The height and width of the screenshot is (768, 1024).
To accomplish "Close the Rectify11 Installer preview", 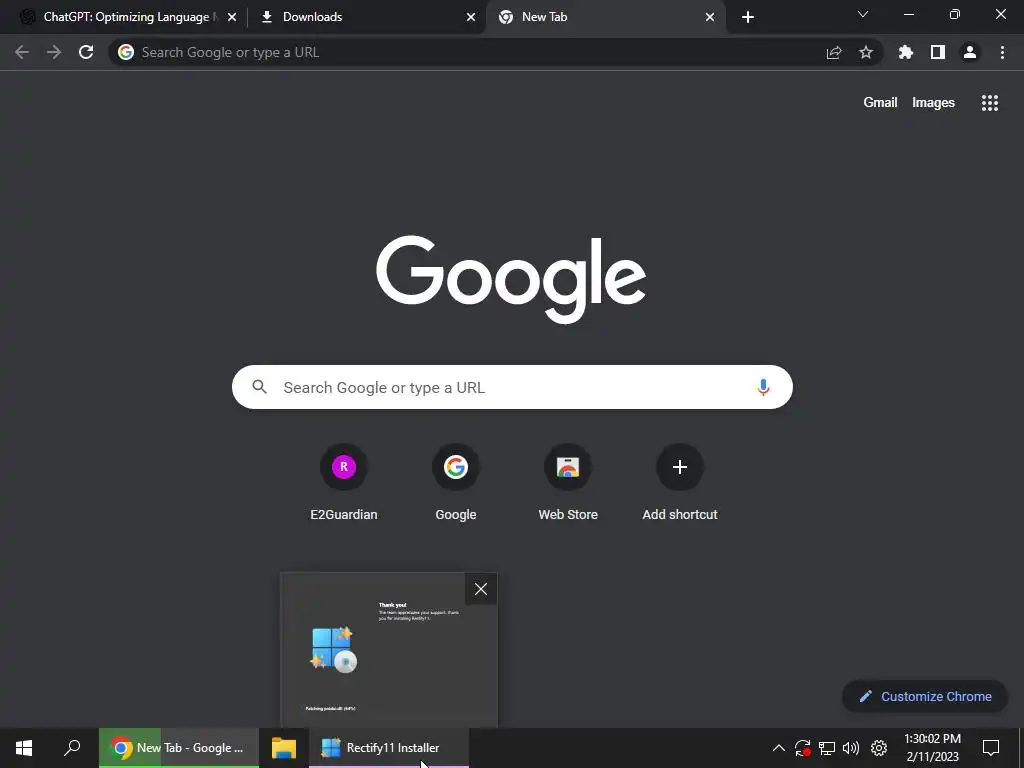I will (481, 589).
